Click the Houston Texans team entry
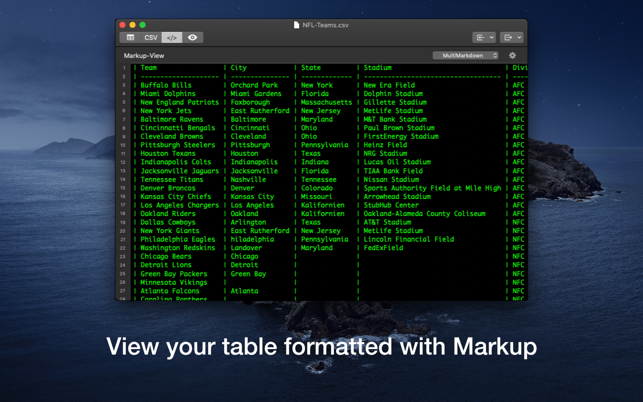This screenshot has height=402, width=643. click(168, 153)
